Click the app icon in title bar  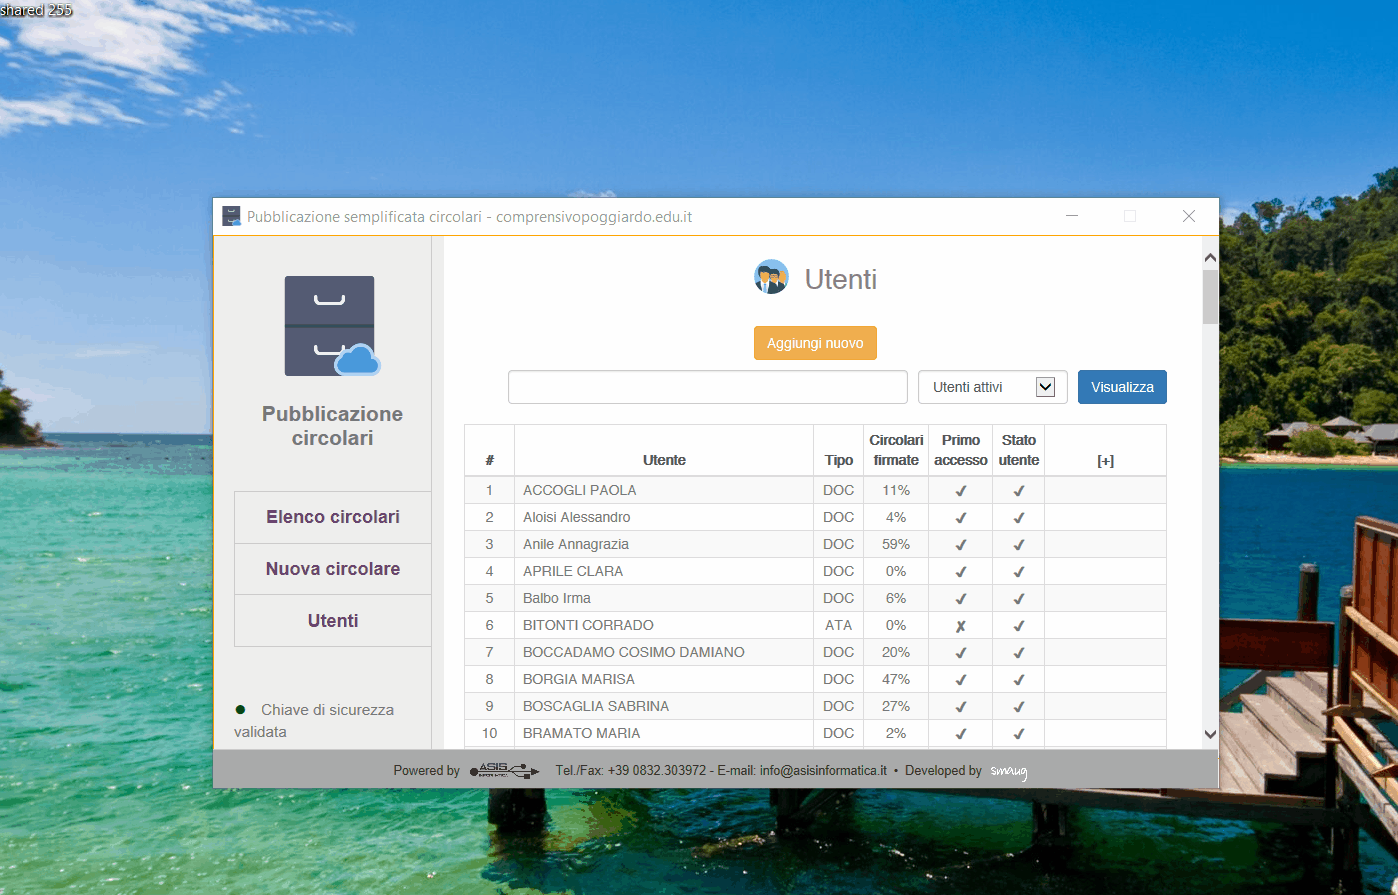pos(231,216)
